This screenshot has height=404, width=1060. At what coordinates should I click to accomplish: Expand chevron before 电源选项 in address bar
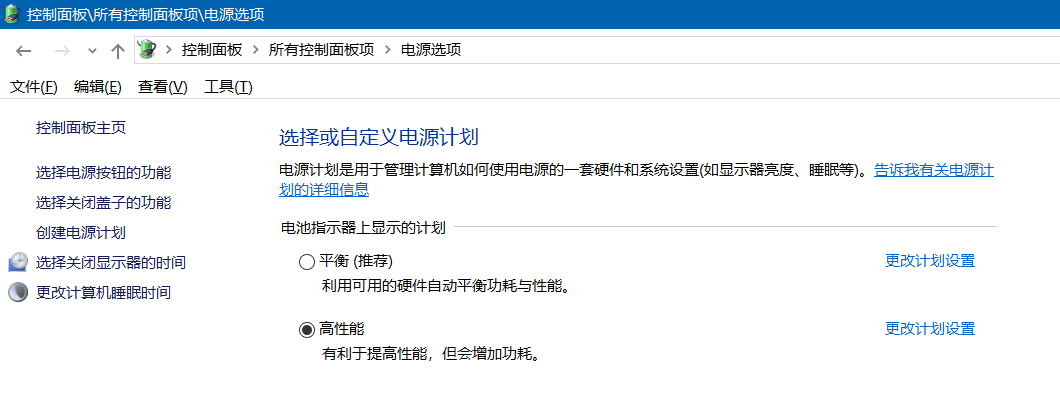388,50
